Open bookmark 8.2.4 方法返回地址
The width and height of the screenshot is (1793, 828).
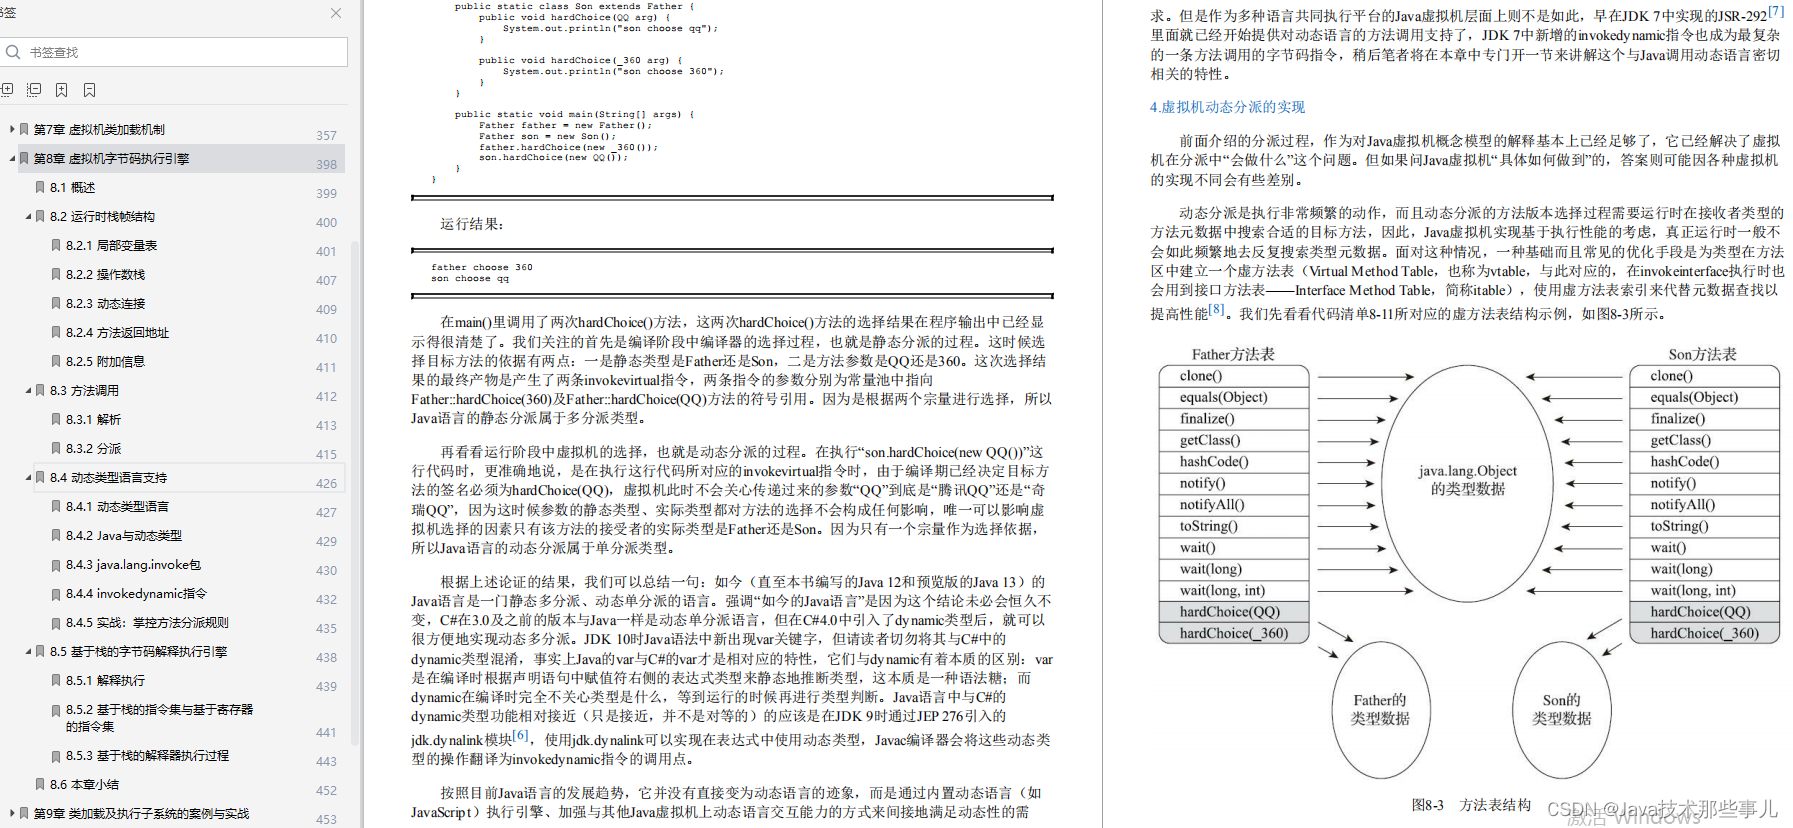117,332
